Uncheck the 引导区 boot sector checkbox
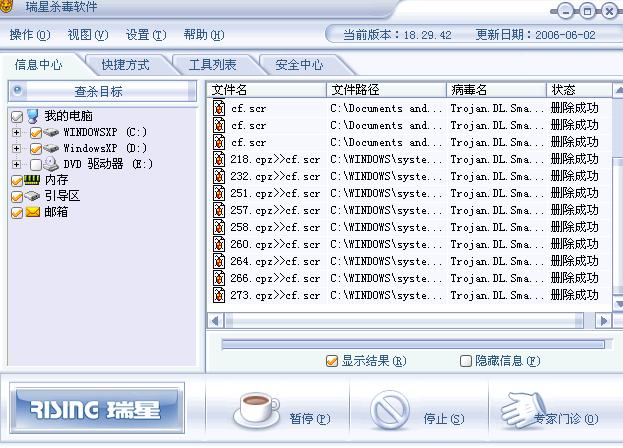The image size is (623, 448). [x=17, y=197]
